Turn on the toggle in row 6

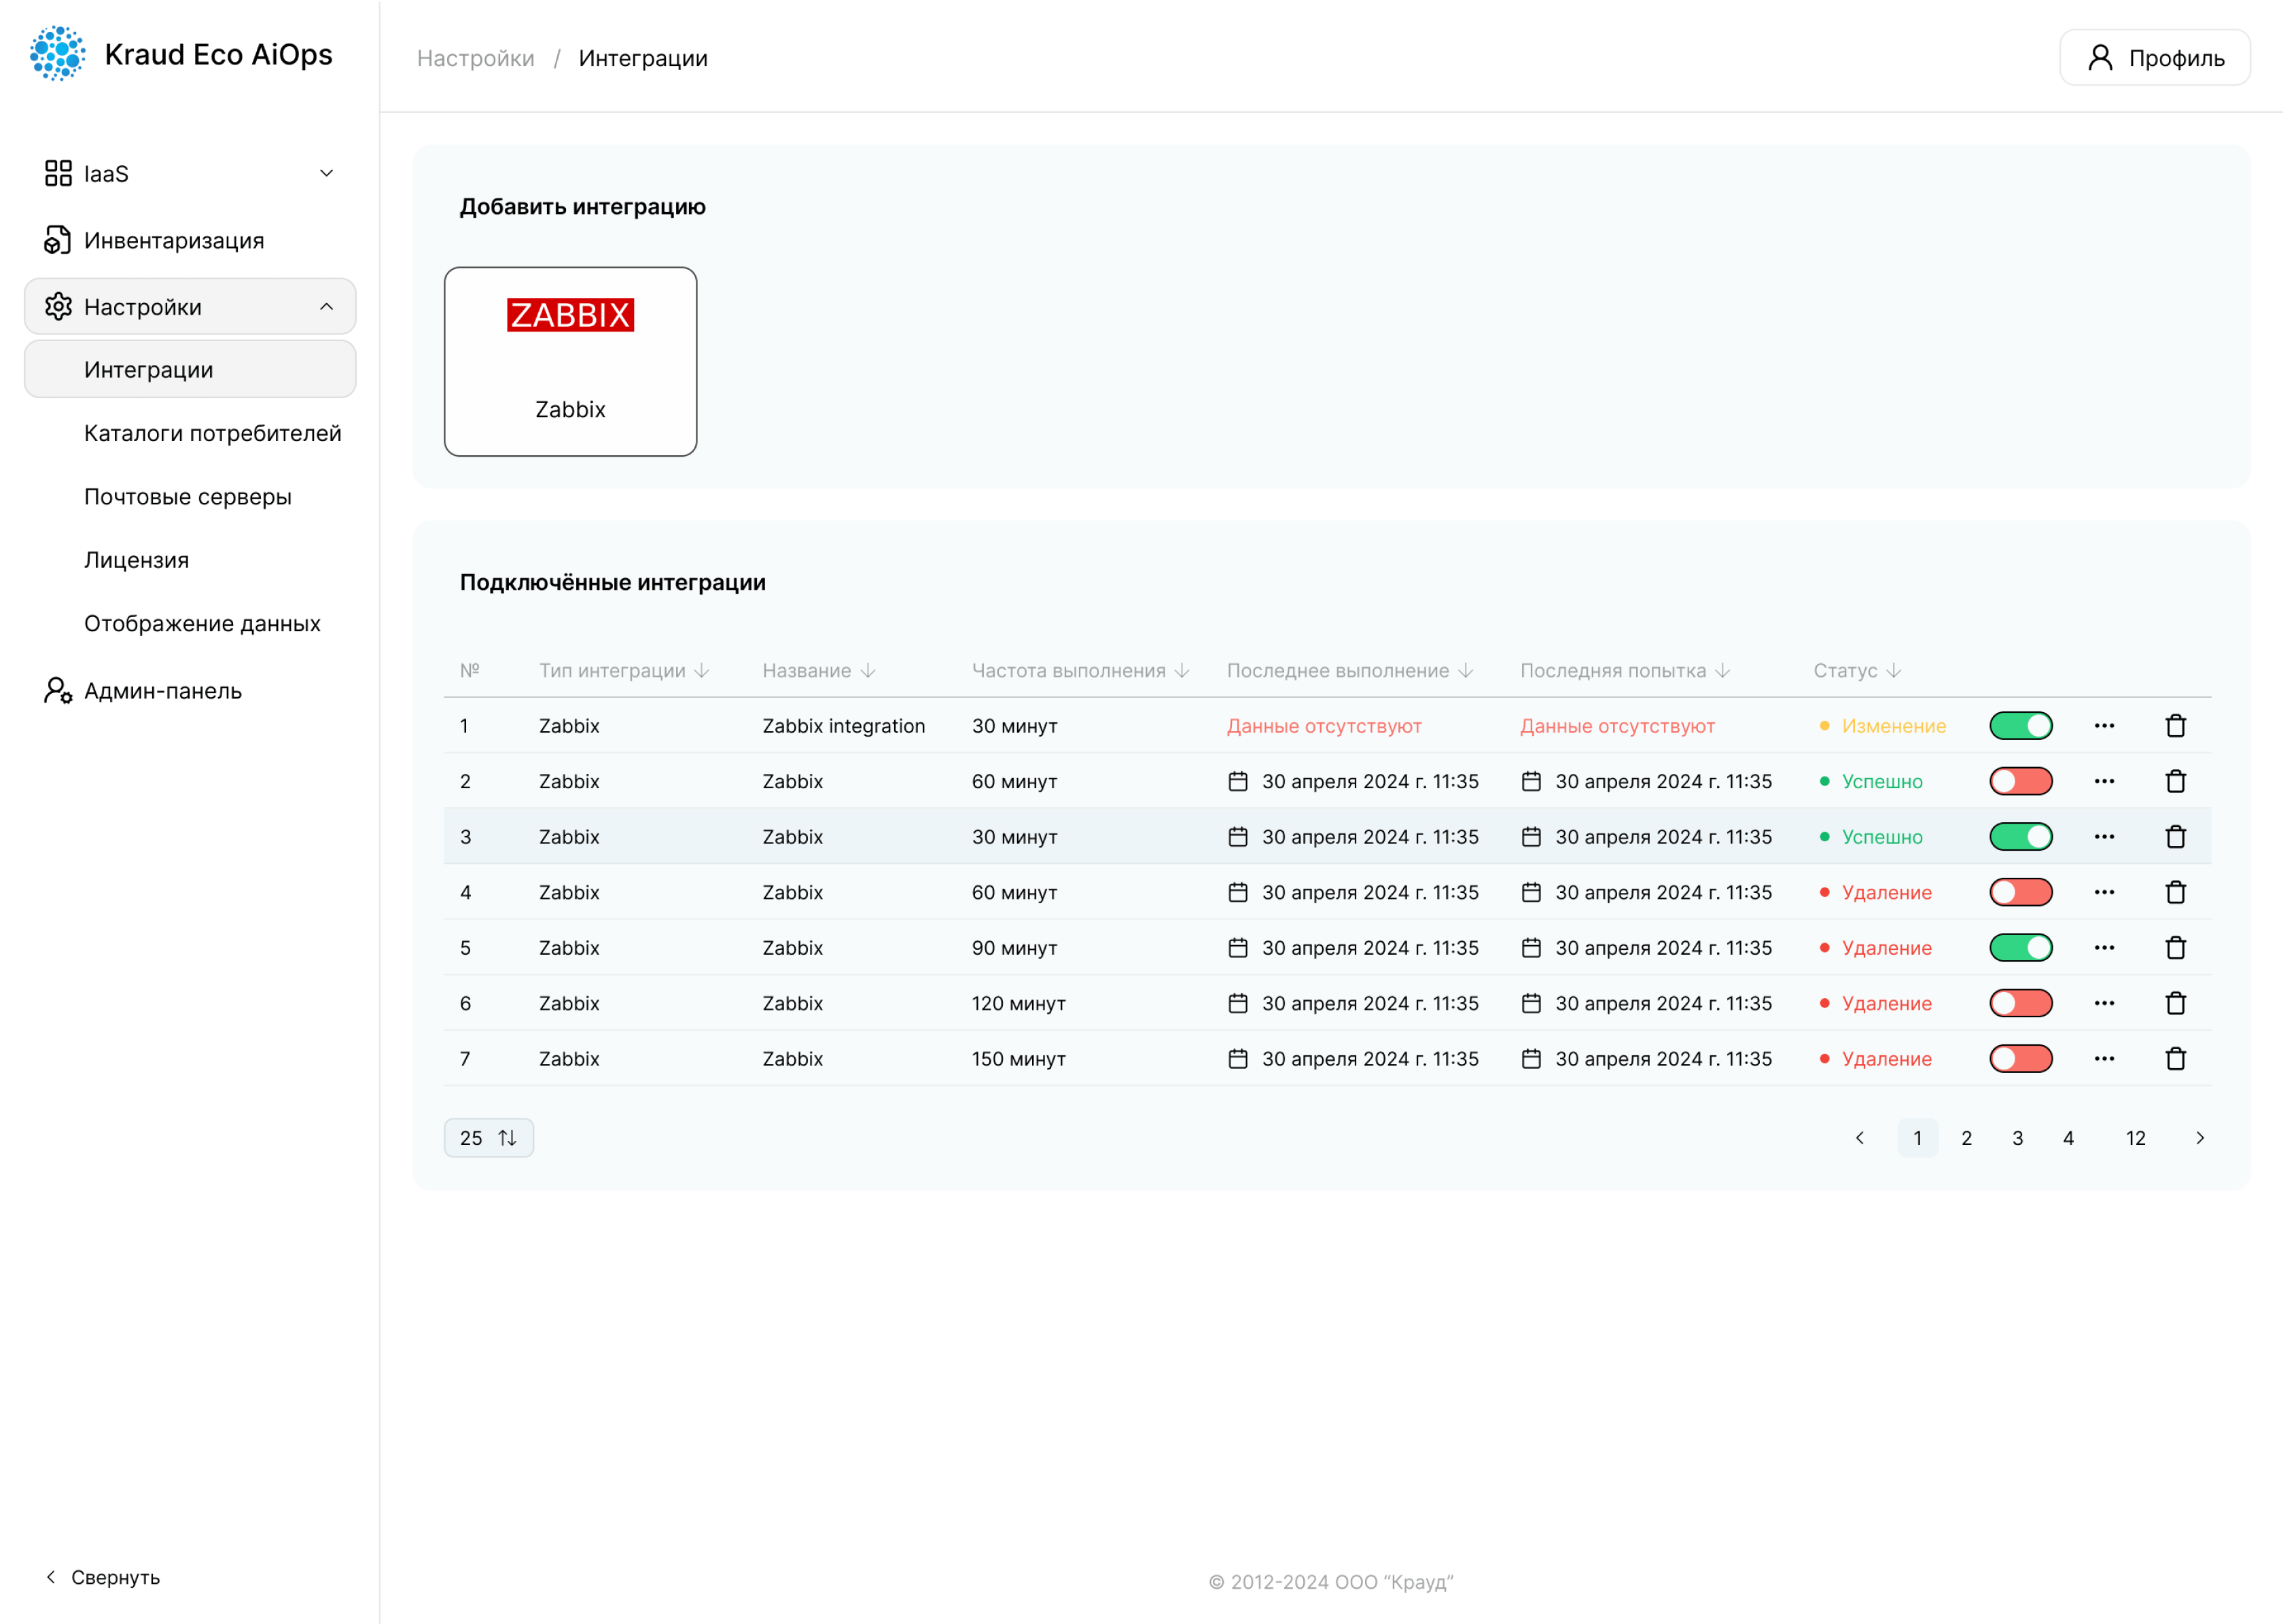pos(2020,1003)
